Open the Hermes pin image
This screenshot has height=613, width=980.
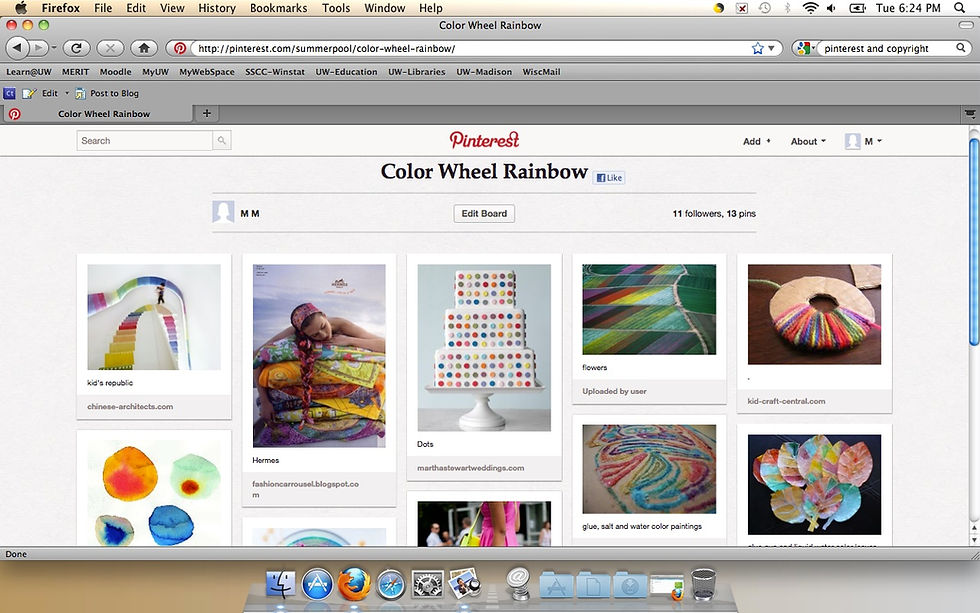point(319,356)
